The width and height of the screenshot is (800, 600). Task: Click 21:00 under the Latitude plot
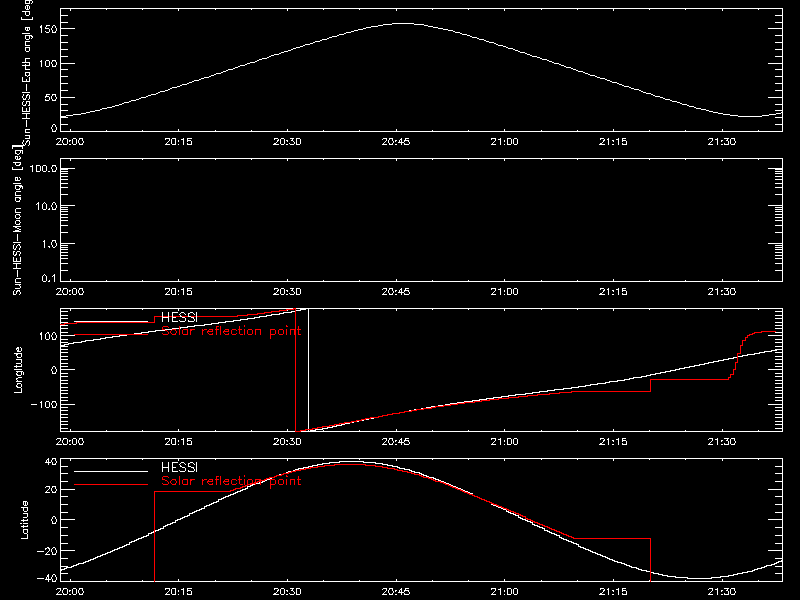point(505,591)
